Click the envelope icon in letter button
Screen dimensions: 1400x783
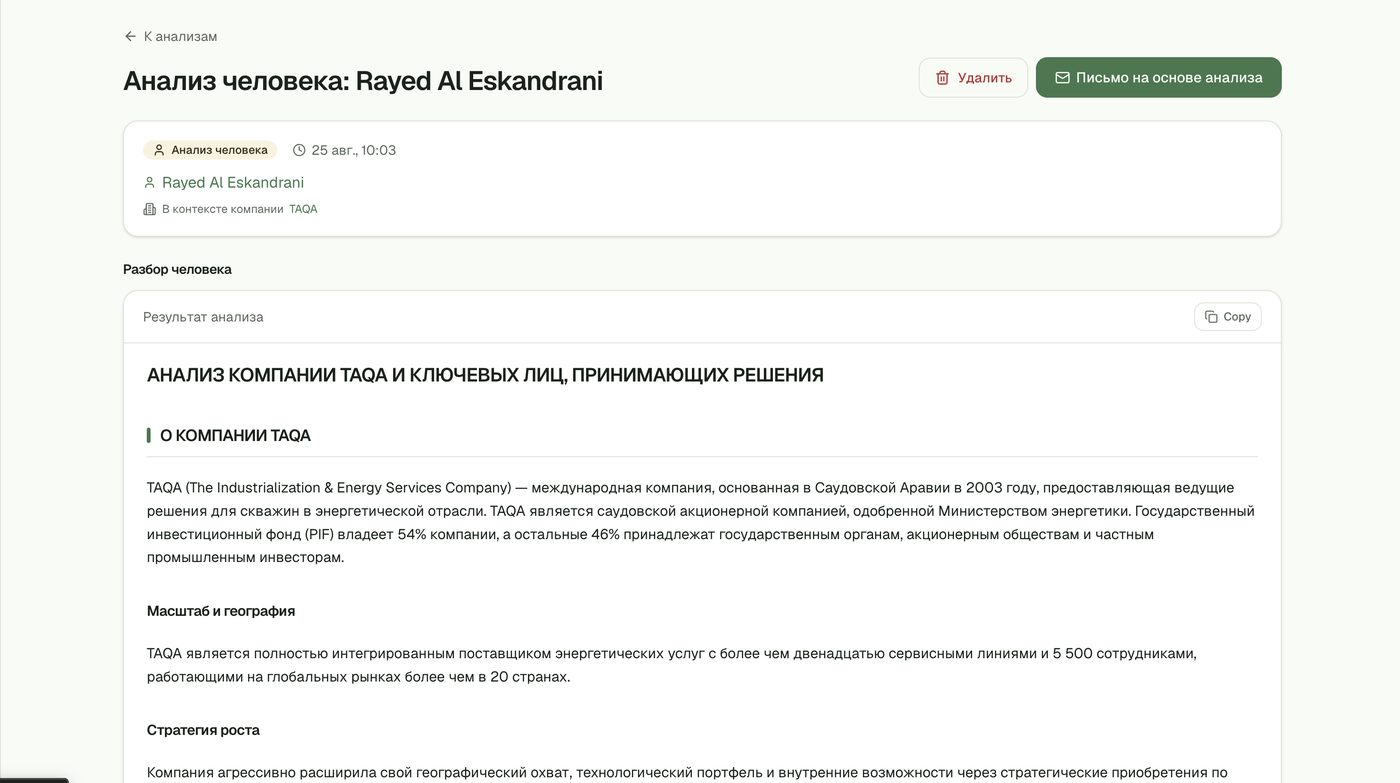tap(1062, 78)
